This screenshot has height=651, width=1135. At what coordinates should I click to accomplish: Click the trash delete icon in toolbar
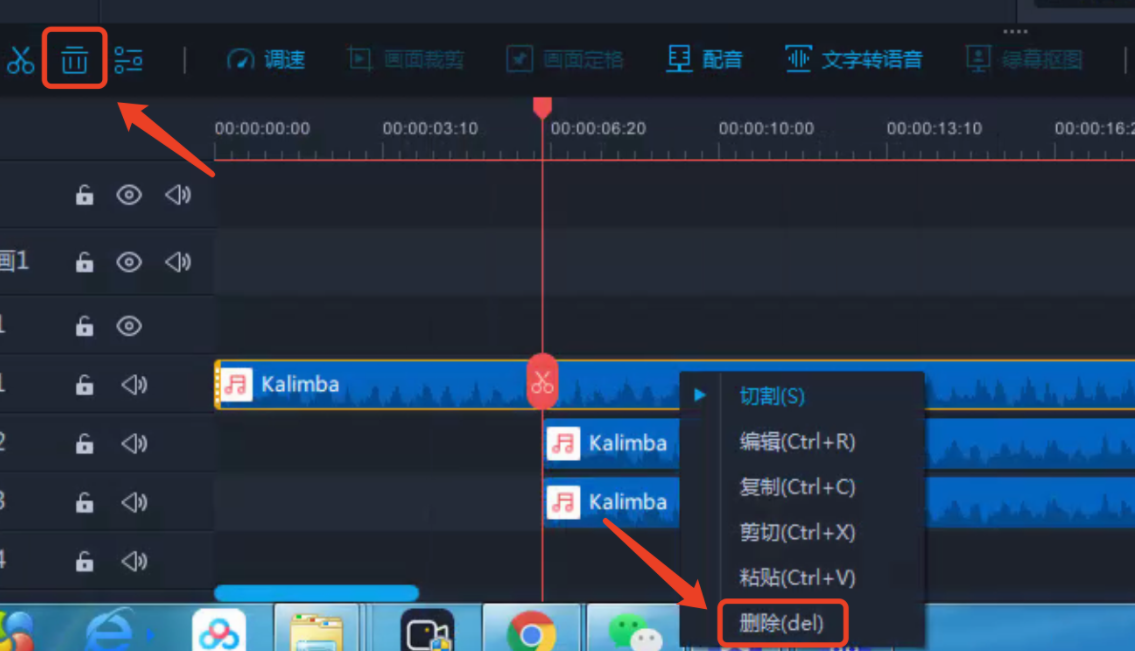[x=74, y=58]
